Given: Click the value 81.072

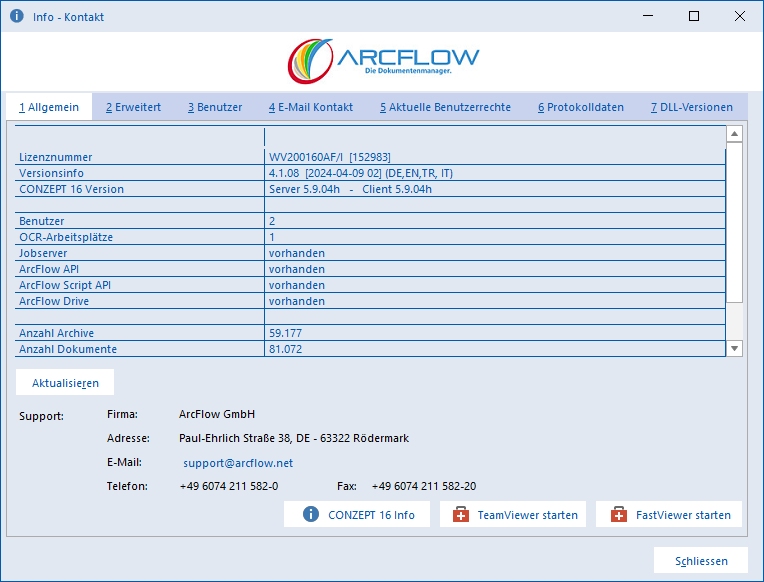Looking at the screenshot, I should (x=286, y=349).
